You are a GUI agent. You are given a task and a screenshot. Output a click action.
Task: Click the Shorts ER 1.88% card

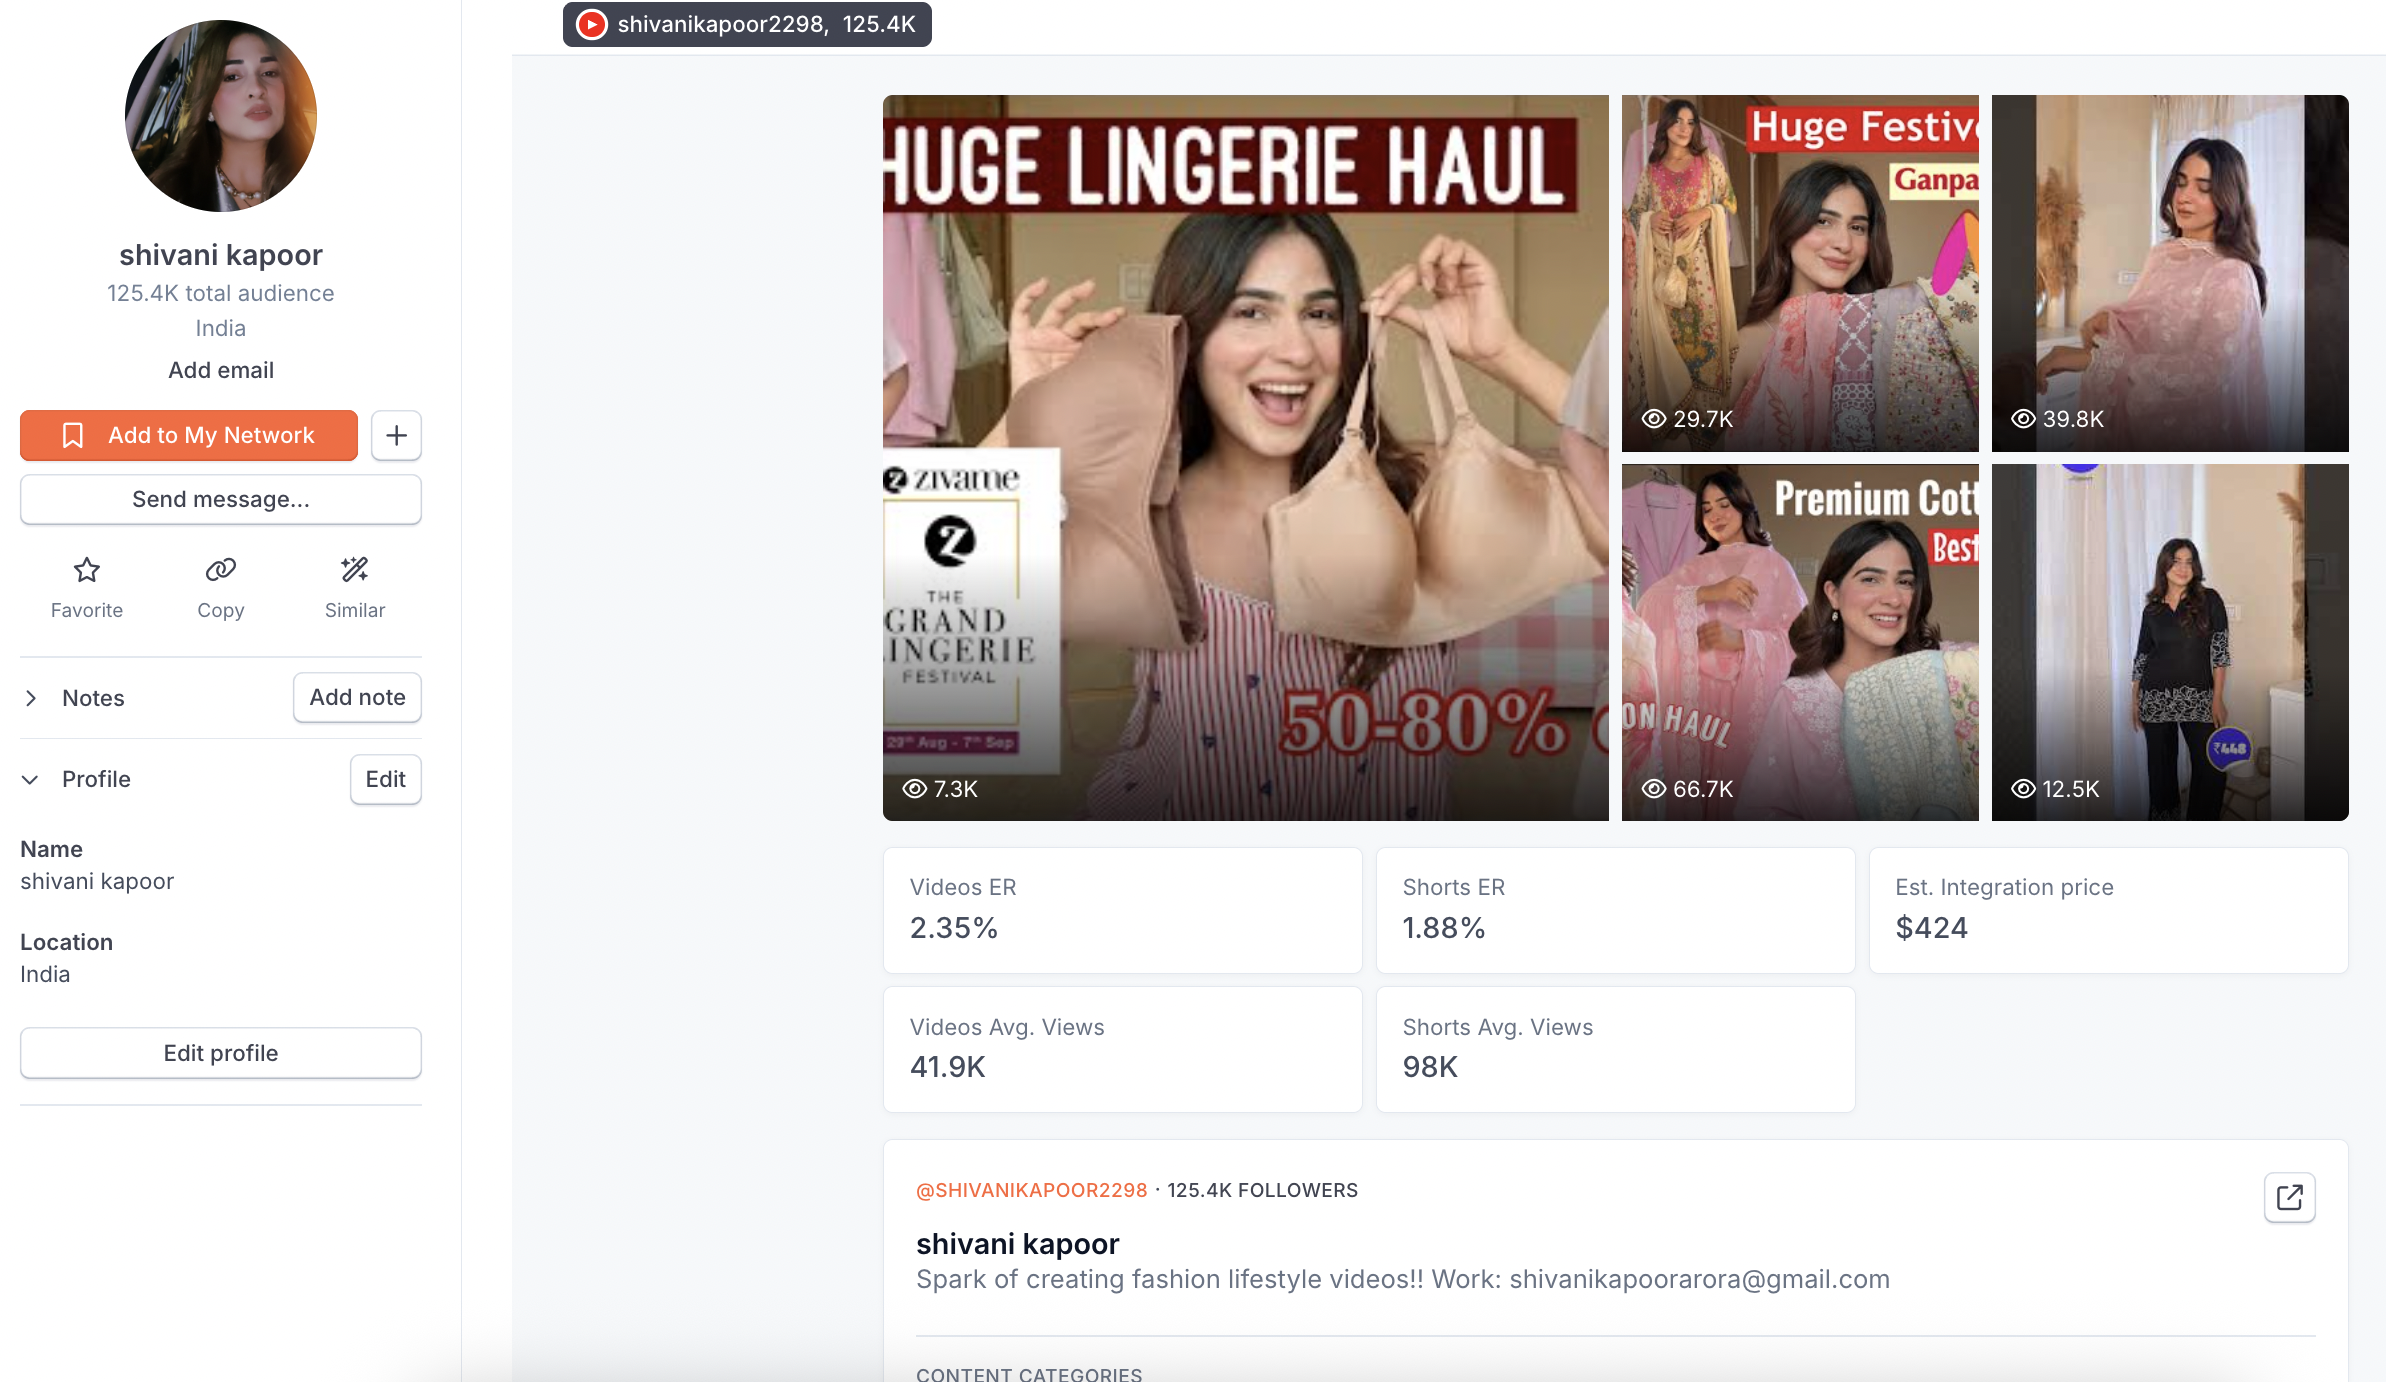tap(1616, 910)
